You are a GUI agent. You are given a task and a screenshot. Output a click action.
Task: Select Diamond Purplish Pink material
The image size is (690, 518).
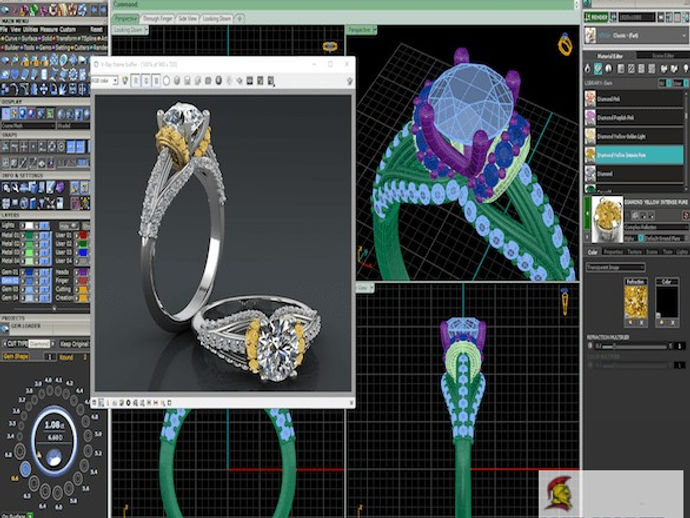tap(634, 118)
